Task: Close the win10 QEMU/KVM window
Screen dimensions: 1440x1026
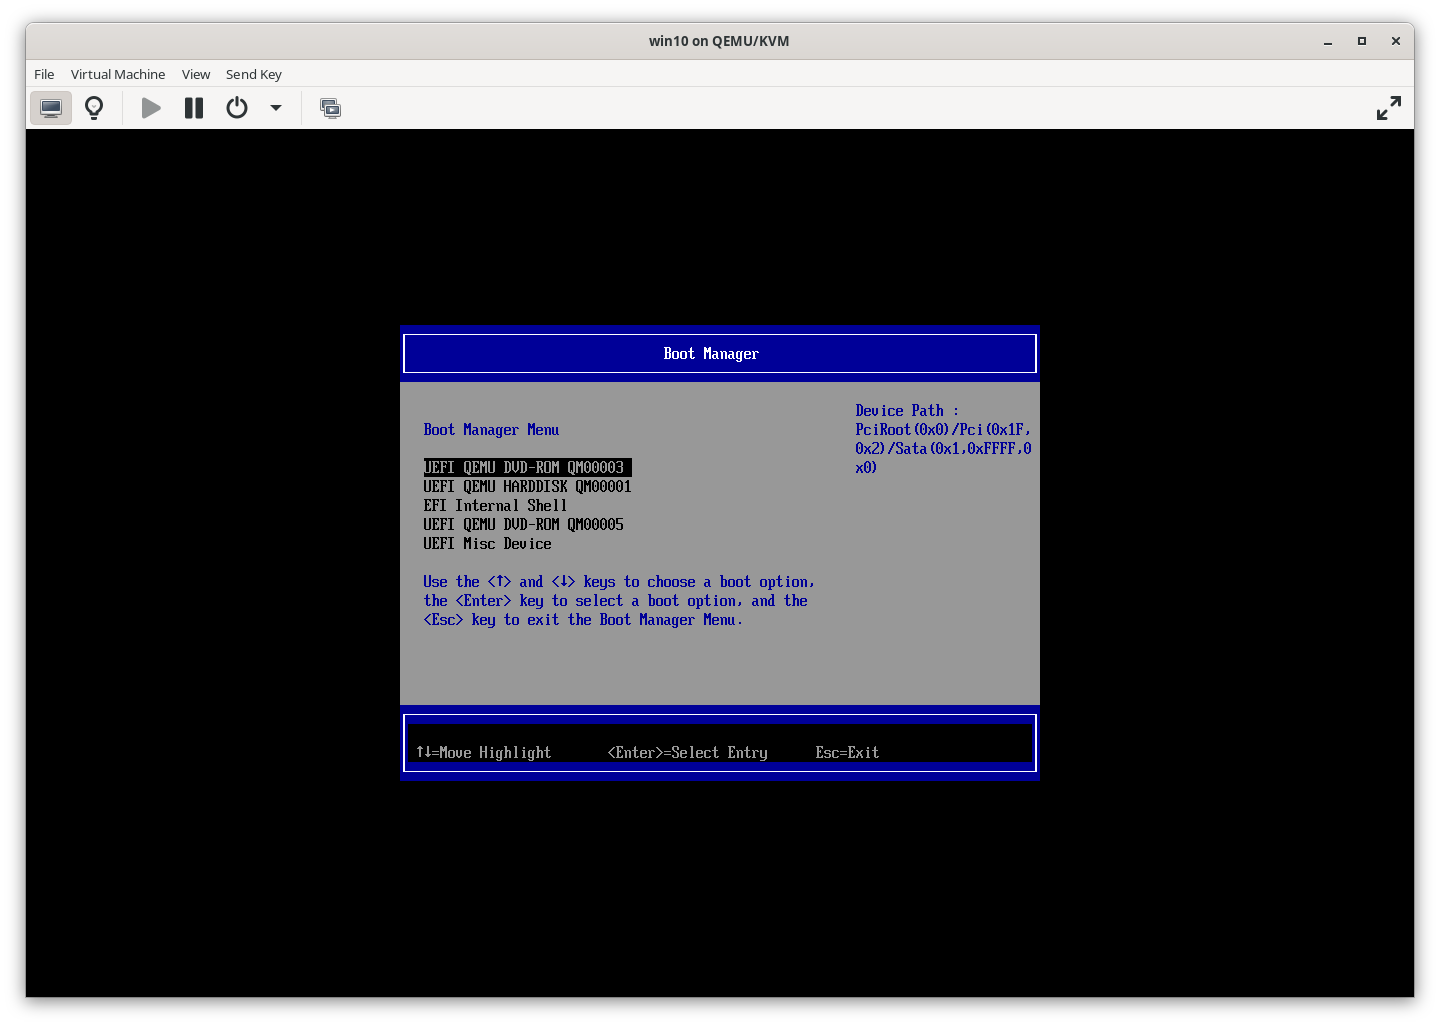Action: click(1395, 41)
